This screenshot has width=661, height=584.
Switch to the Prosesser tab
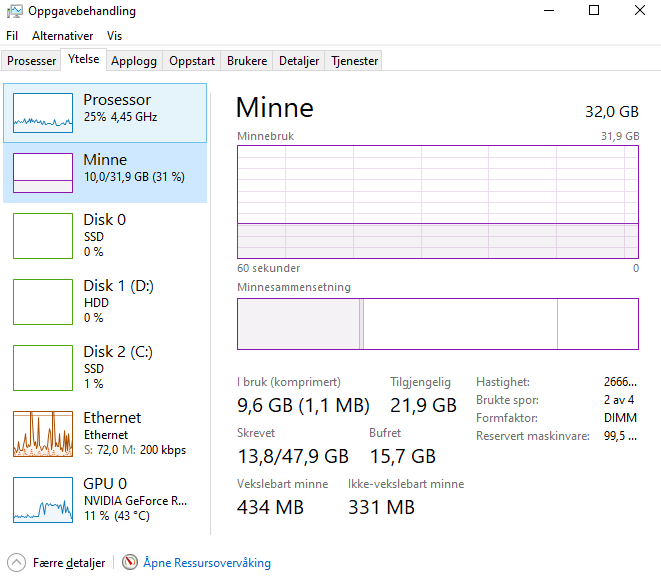32,61
